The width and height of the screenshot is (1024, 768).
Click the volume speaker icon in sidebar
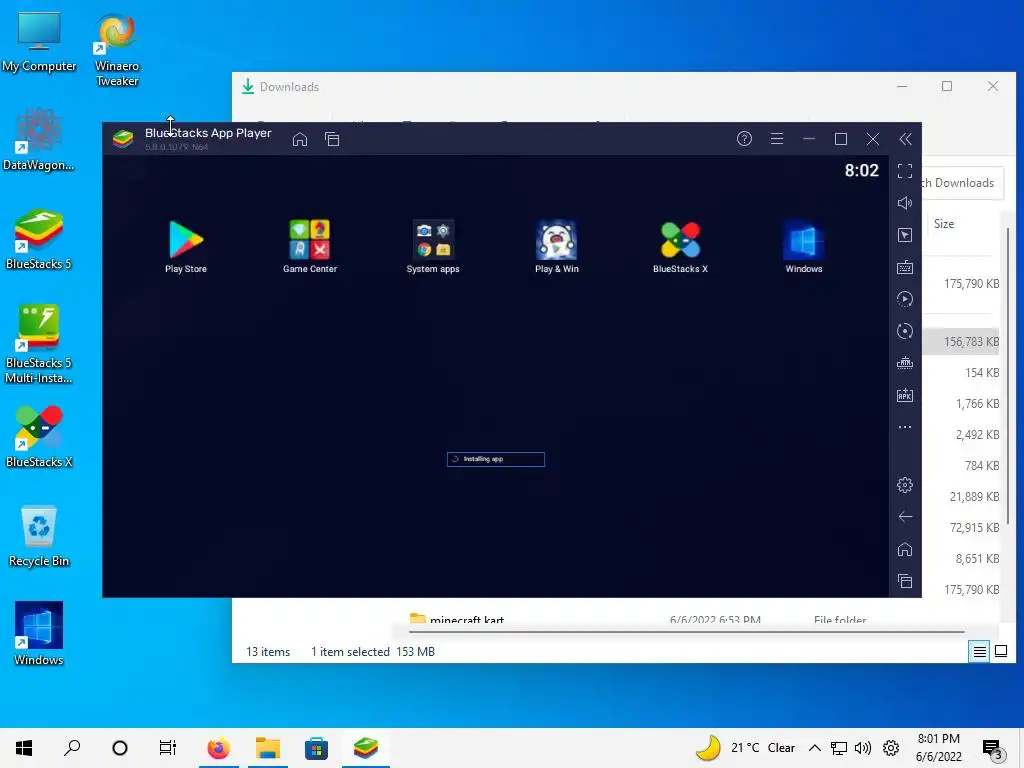point(905,203)
